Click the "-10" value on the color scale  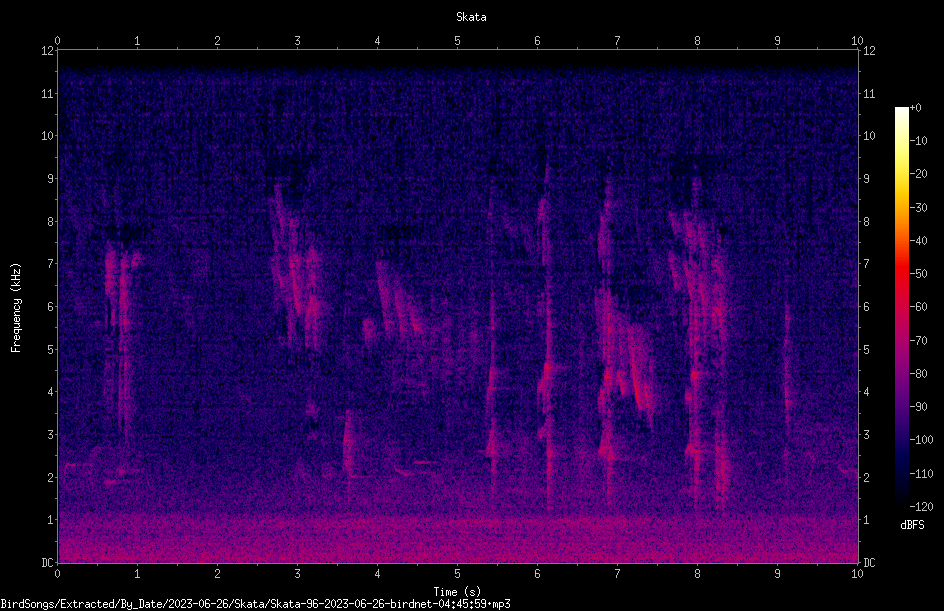(918, 141)
